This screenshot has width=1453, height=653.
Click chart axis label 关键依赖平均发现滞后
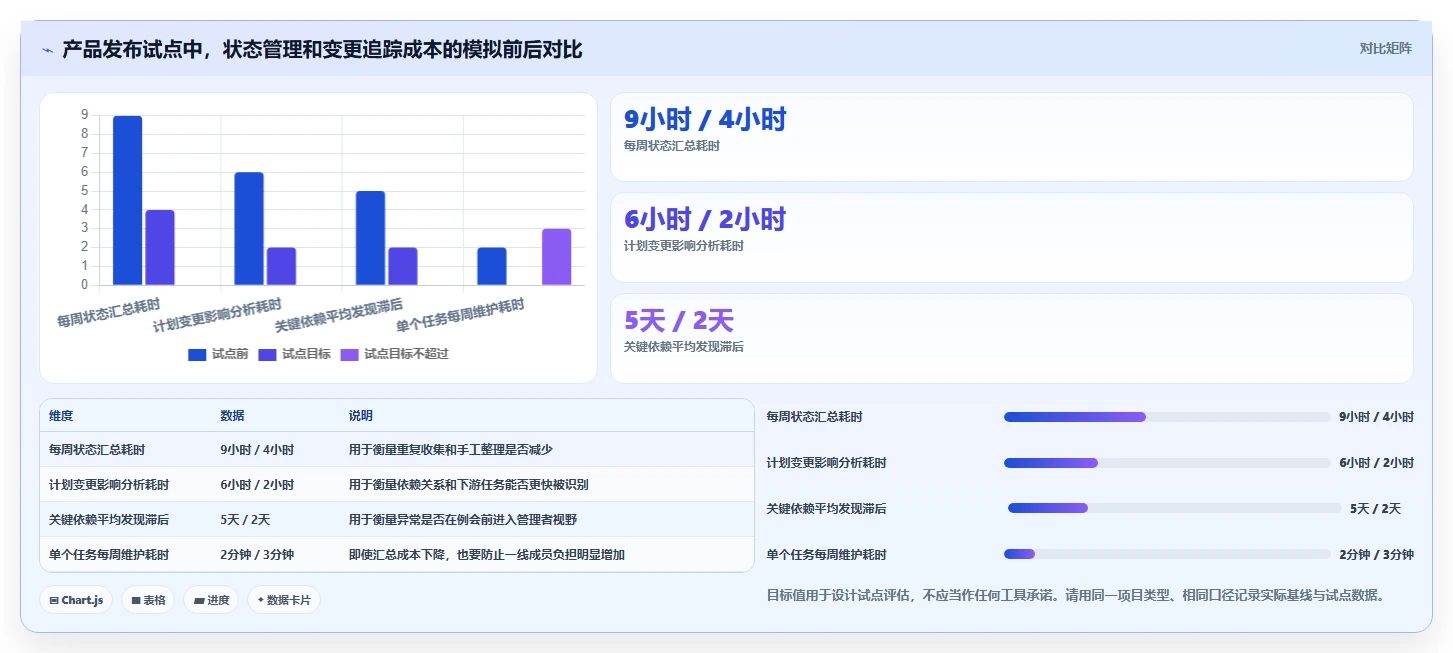pos(339,315)
